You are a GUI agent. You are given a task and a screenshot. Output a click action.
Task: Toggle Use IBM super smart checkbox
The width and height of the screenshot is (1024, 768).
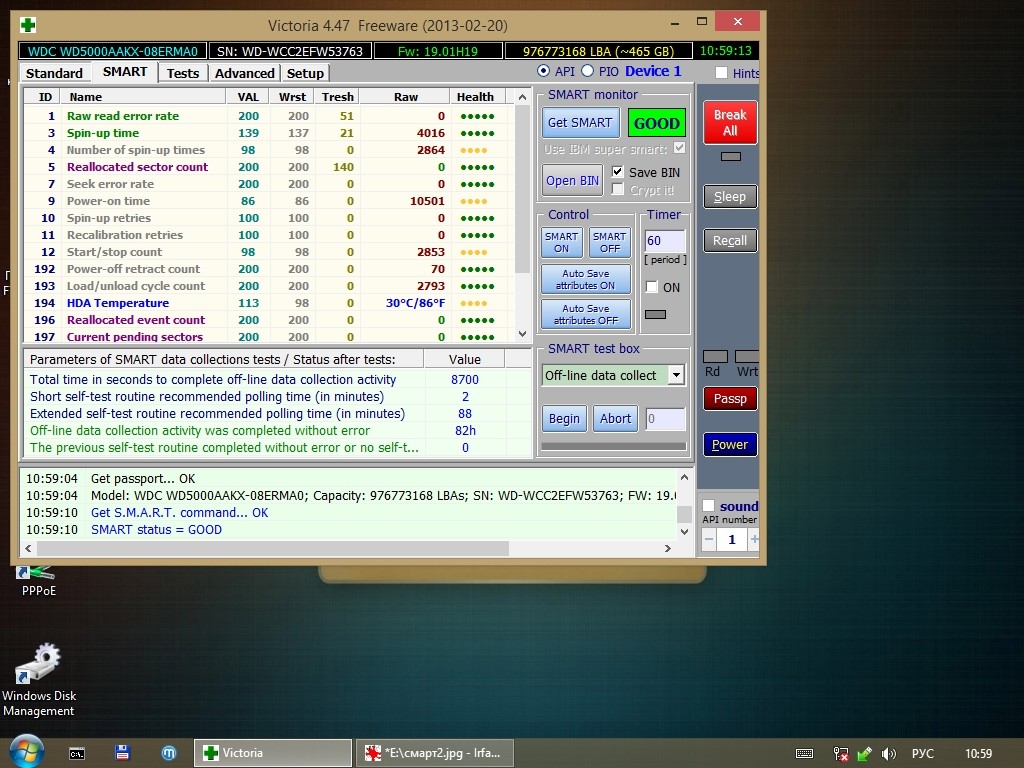pos(679,148)
